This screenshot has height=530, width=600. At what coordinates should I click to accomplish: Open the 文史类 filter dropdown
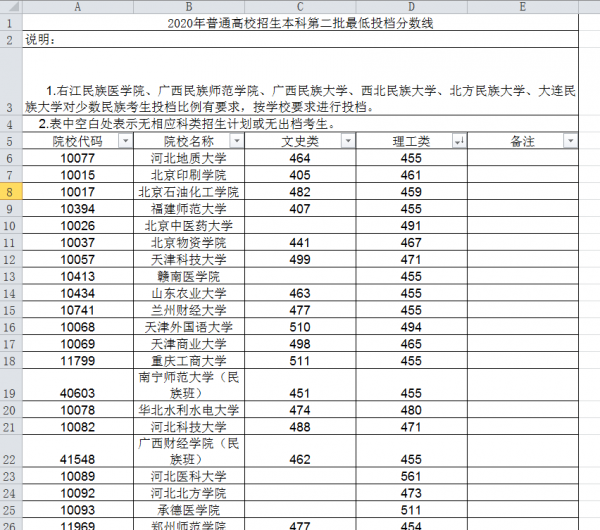coord(348,141)
